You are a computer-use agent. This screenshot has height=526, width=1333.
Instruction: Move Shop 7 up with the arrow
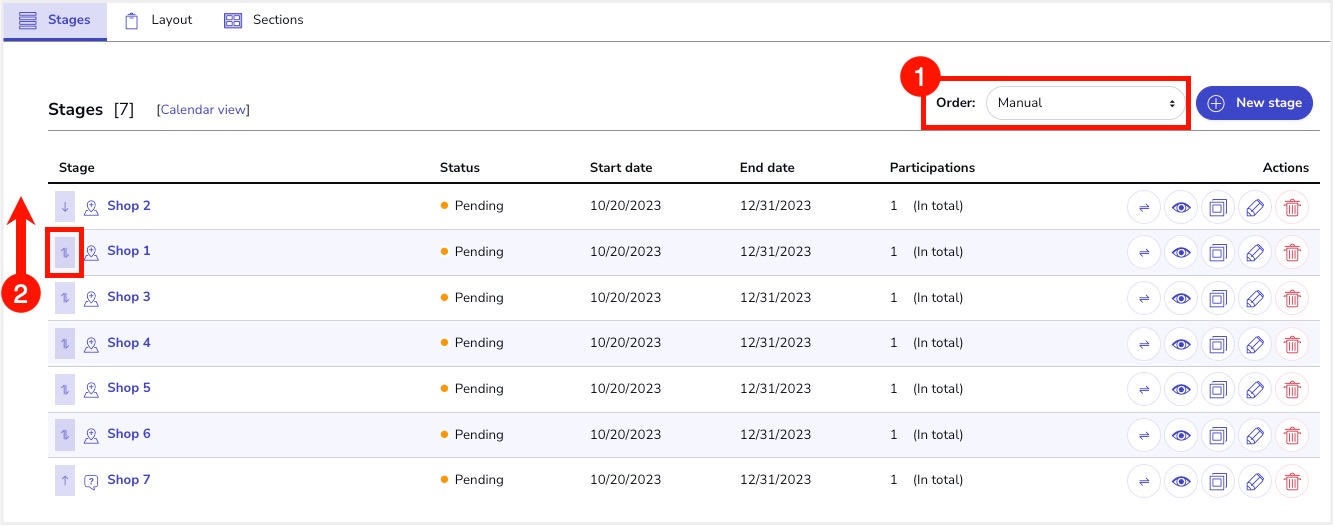[65, 481]
